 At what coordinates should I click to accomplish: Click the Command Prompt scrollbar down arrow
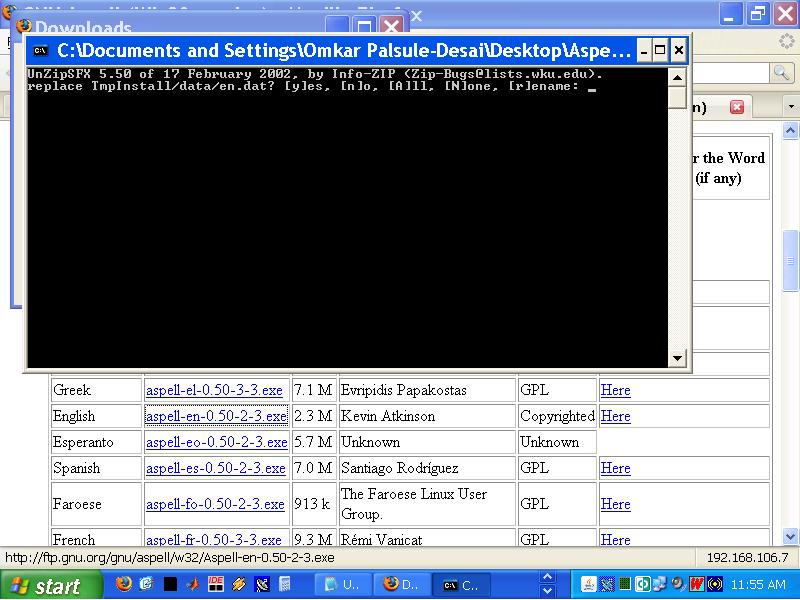point(677,358)
